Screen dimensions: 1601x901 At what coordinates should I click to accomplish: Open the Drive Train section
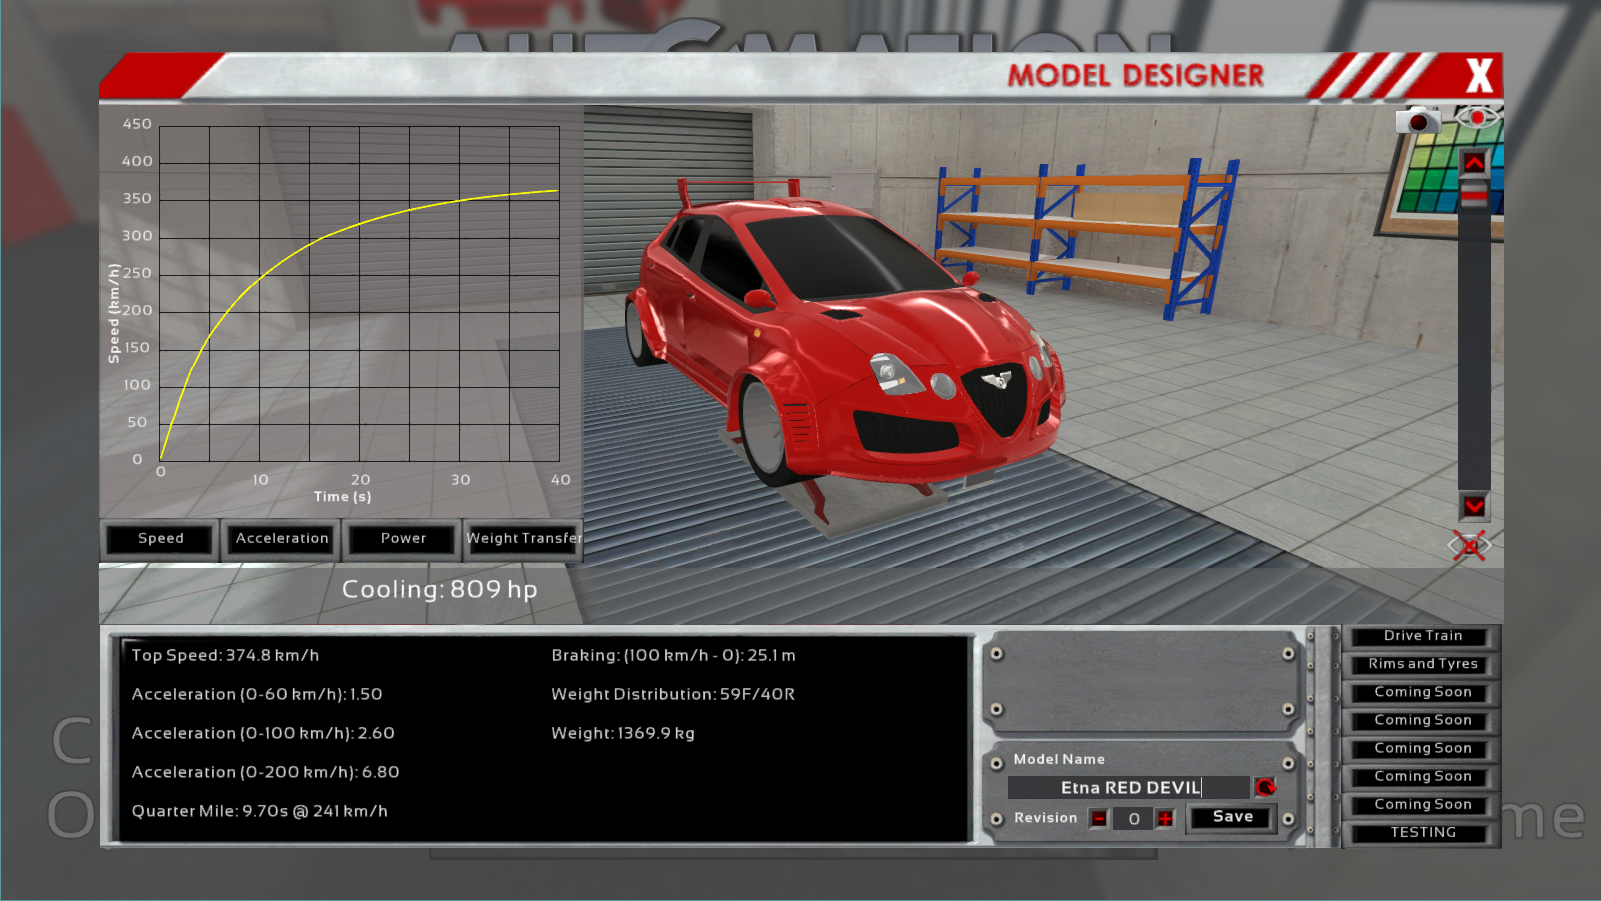coord(1422,636)
